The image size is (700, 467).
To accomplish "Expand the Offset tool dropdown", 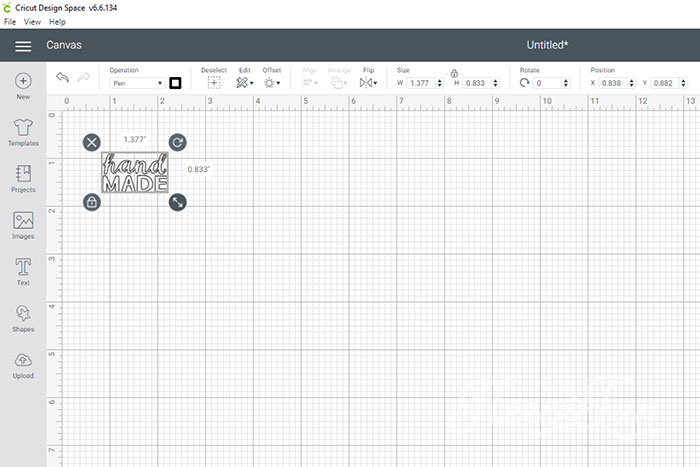I will pos(271,78).
